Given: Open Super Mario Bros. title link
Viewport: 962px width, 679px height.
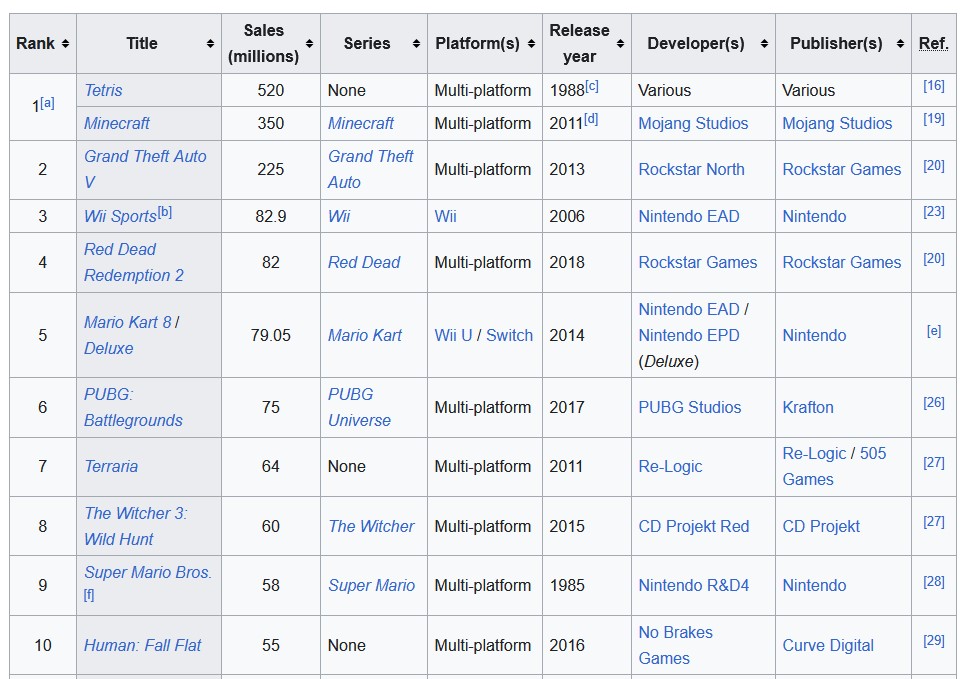Looking at the screenshot, I should click(148, 572).
